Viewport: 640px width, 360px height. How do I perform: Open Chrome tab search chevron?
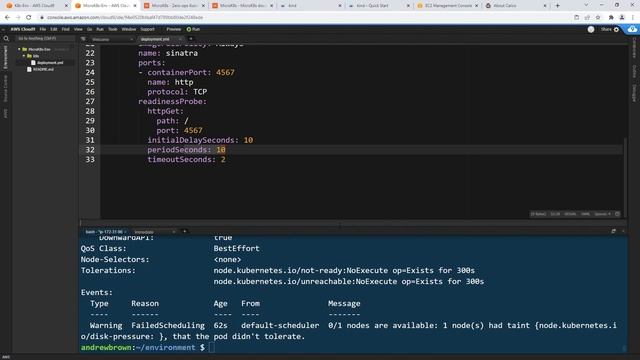[586, 5]
